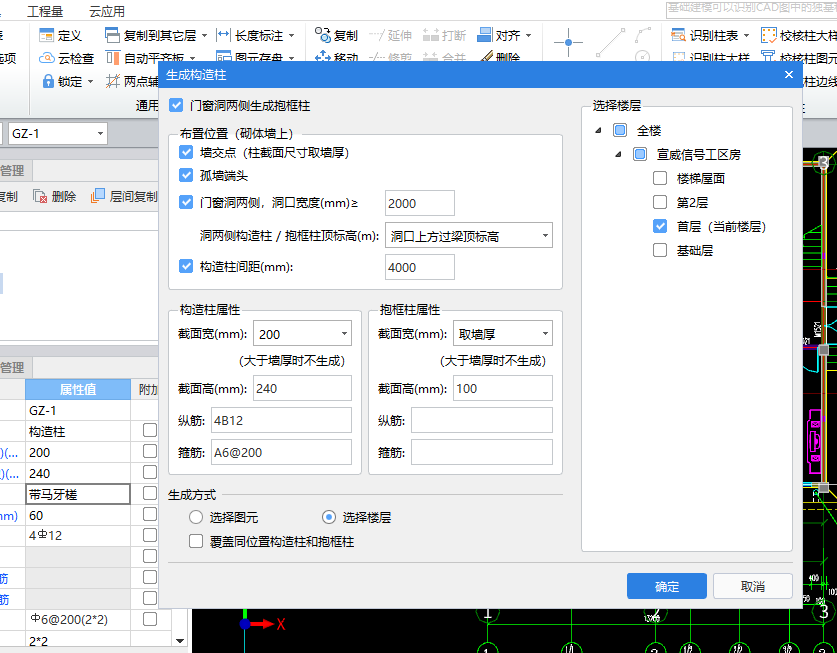The image size is (837, 653).
Task: Click the 长度标注 length dimension icon
Action: pos(223,35)
